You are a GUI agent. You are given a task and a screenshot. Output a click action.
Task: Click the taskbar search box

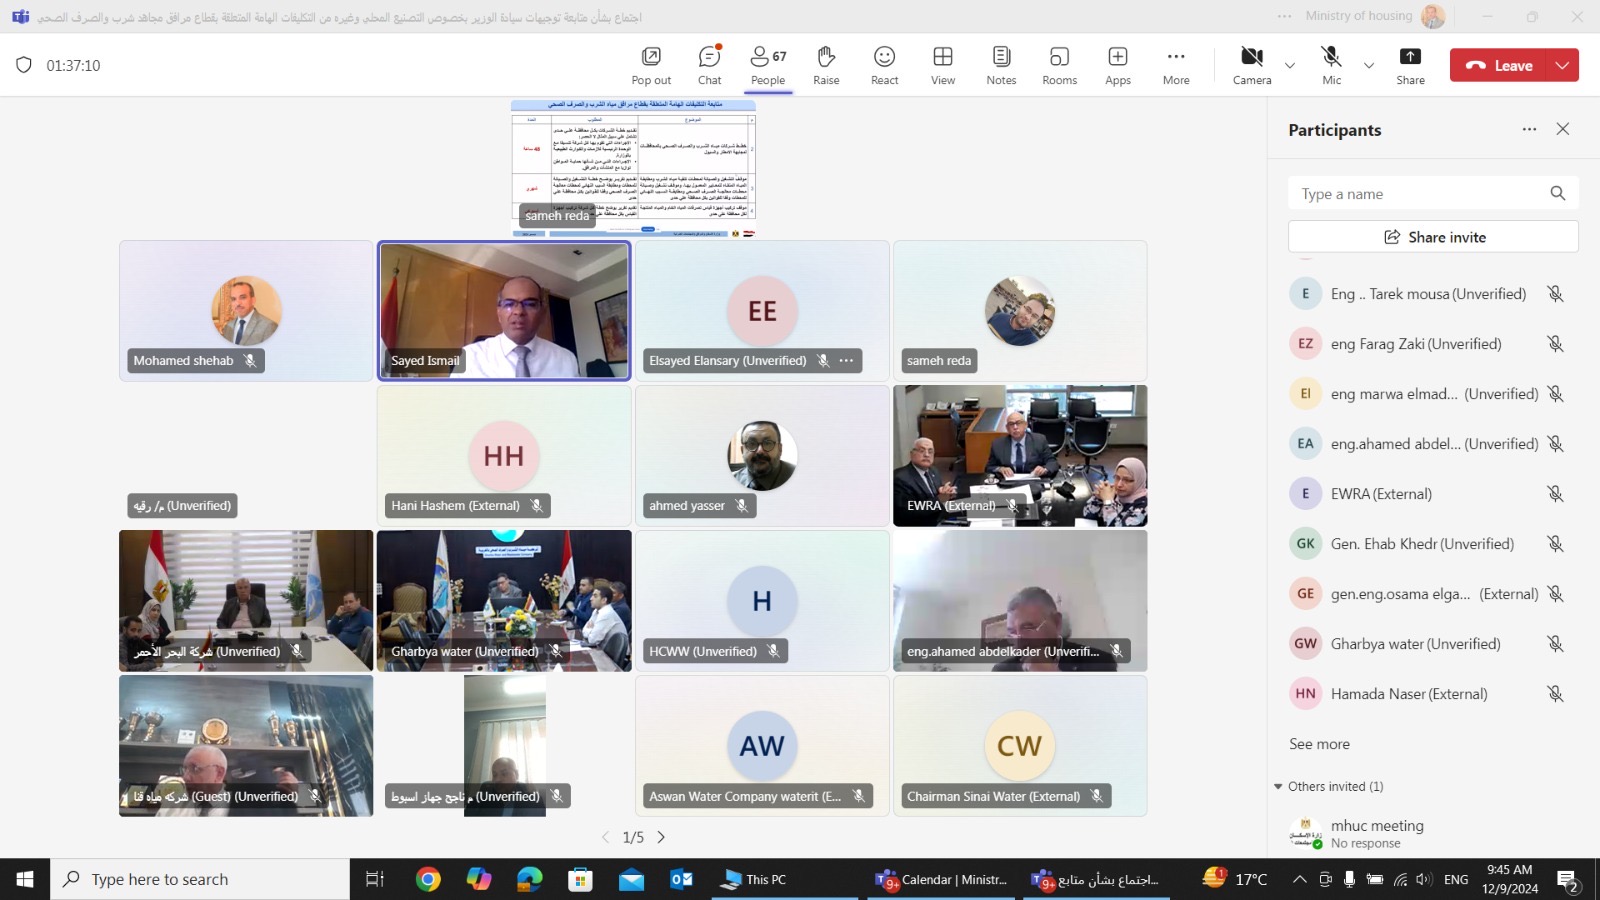pos(200,879)
